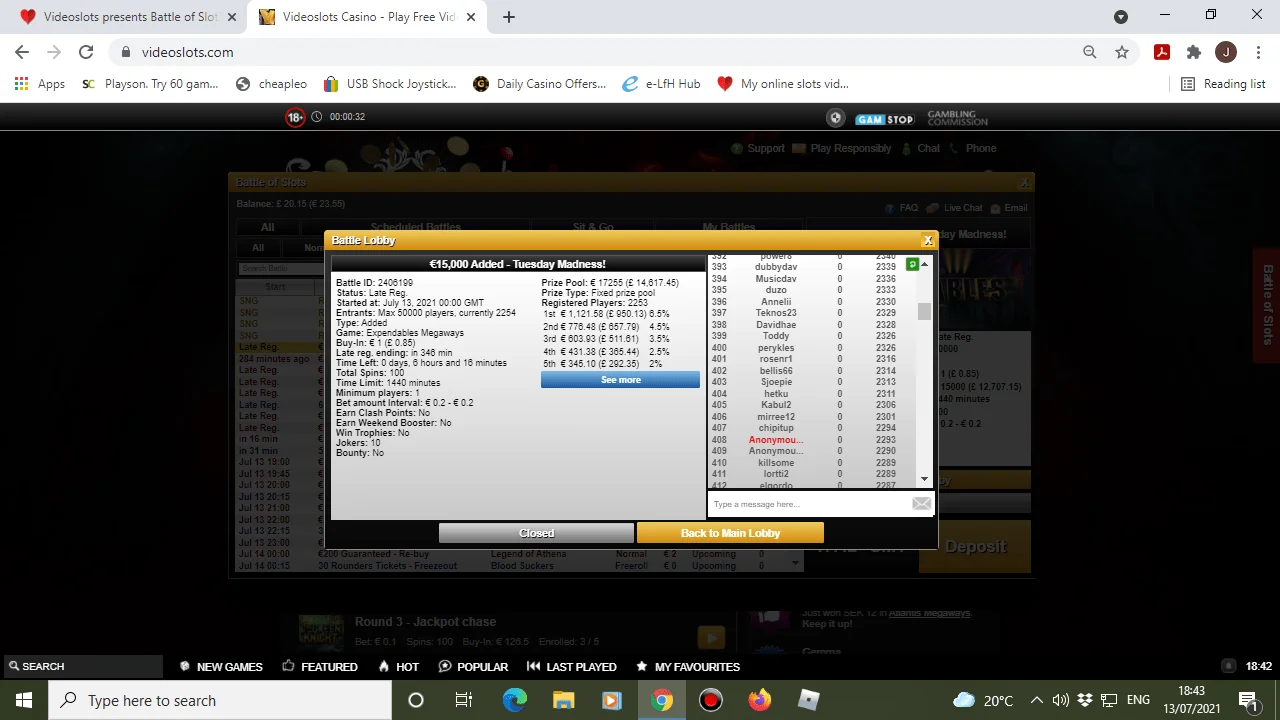1280x720 pixels.
Task: Open HOT games category
Action: pos(398,666)
